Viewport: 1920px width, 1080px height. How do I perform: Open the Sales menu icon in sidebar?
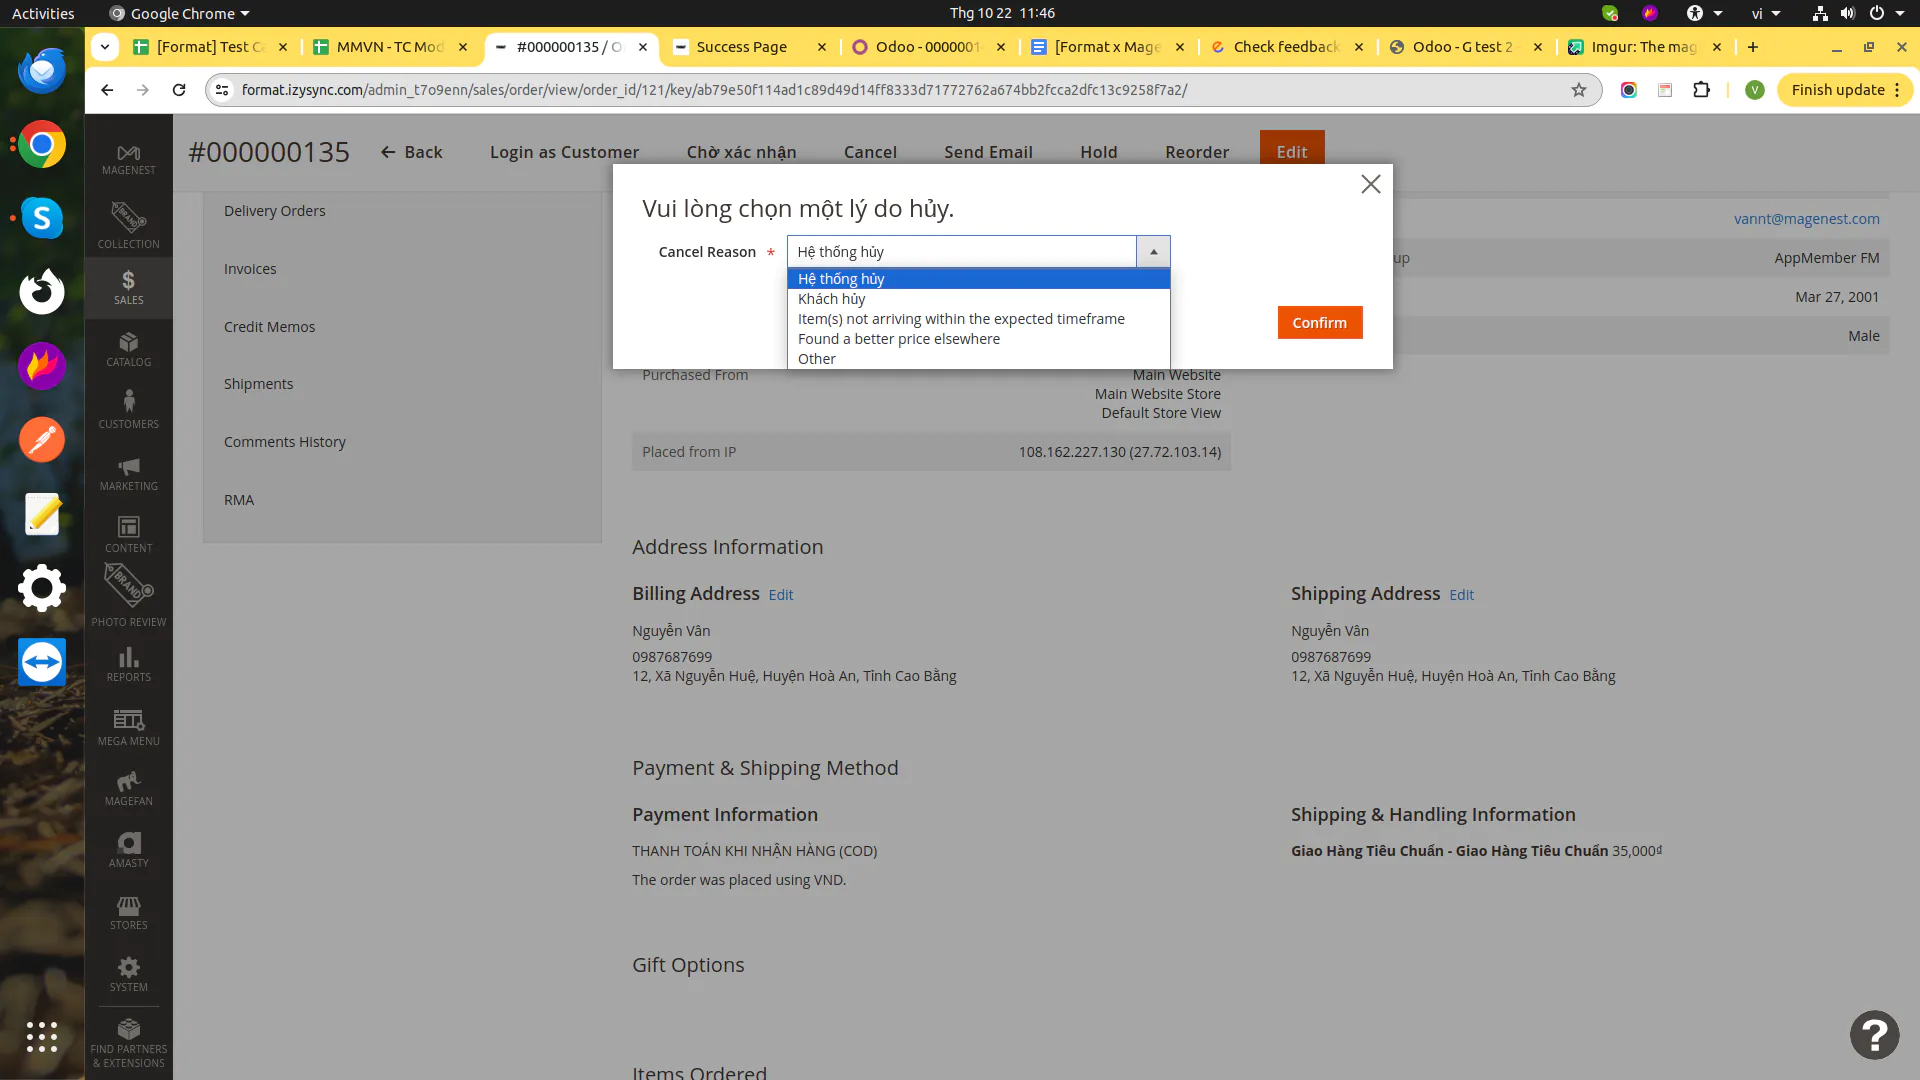click(x=128, y=287)
